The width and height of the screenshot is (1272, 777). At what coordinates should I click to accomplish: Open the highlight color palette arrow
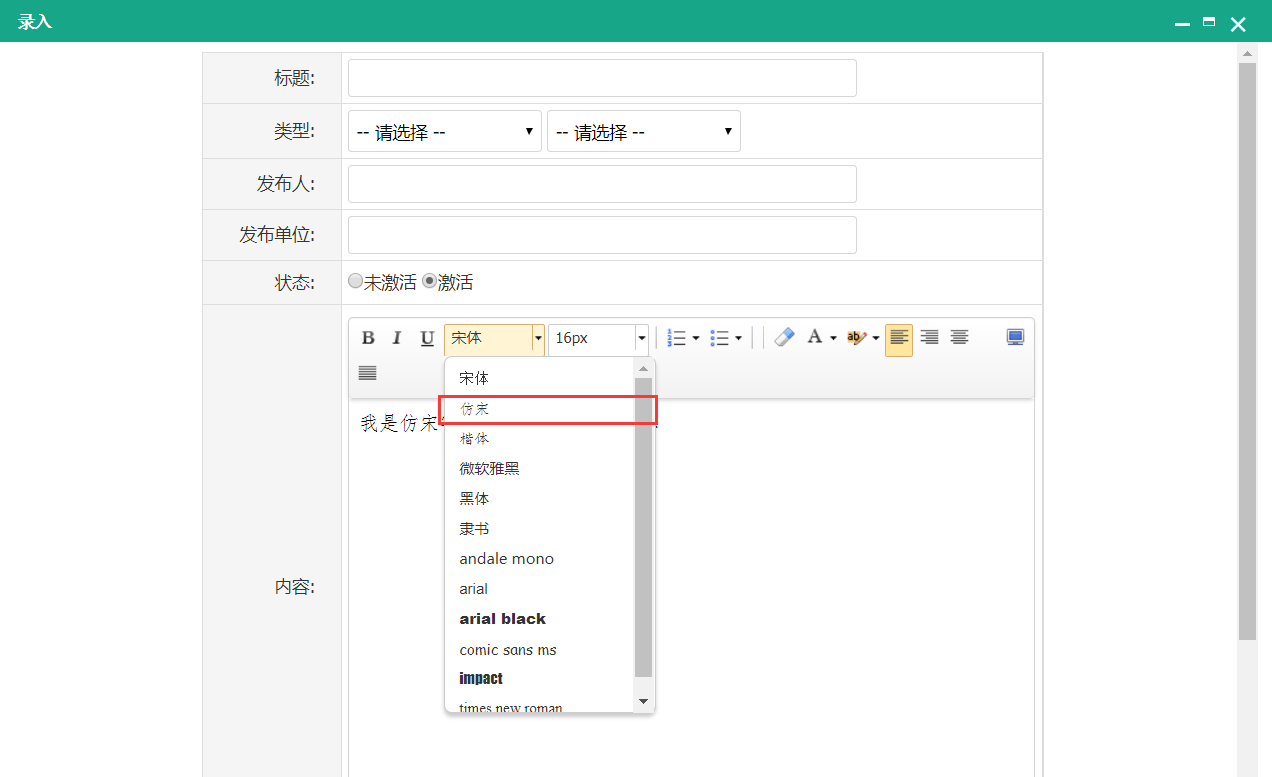point(876,339)
